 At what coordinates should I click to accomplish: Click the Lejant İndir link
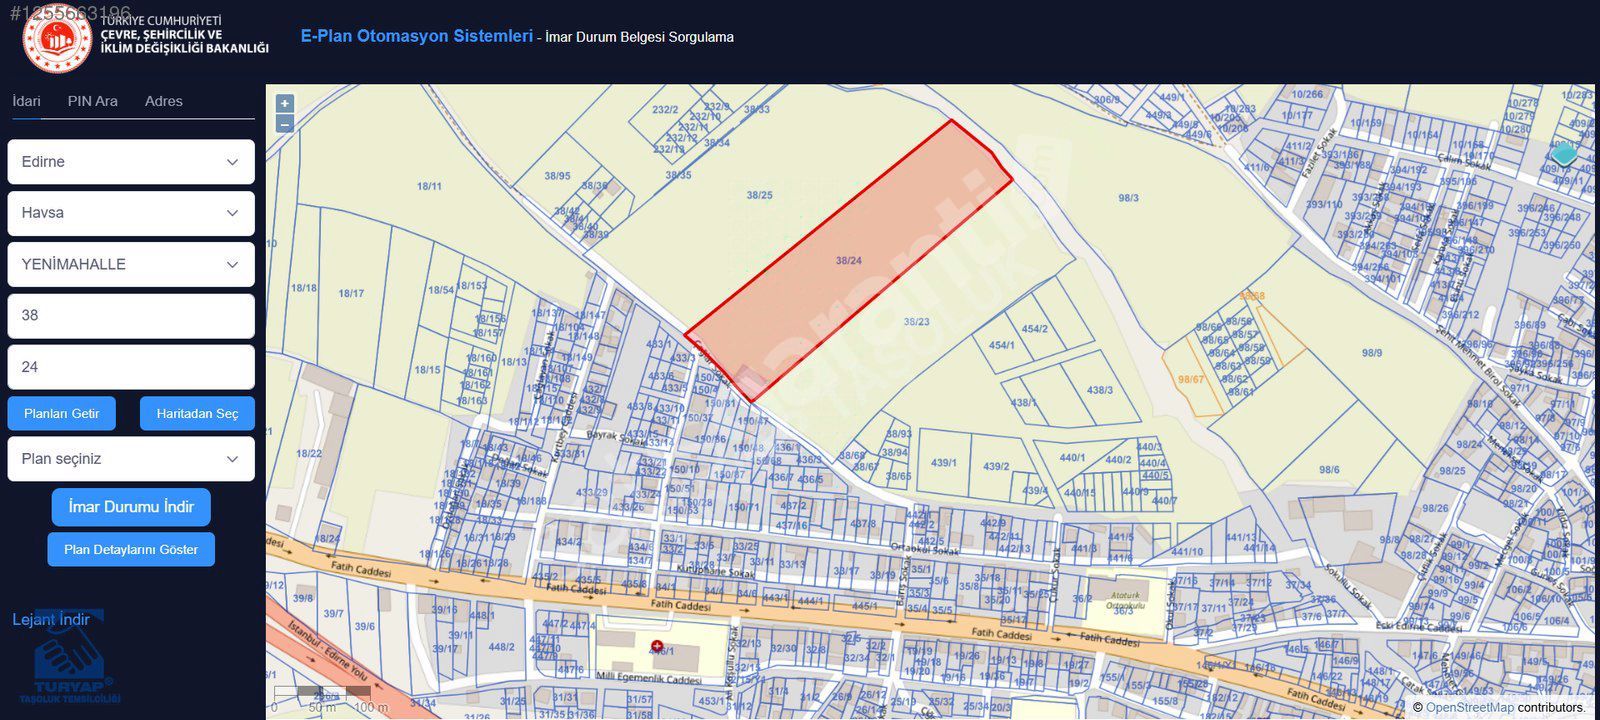(x=51, y=620)
